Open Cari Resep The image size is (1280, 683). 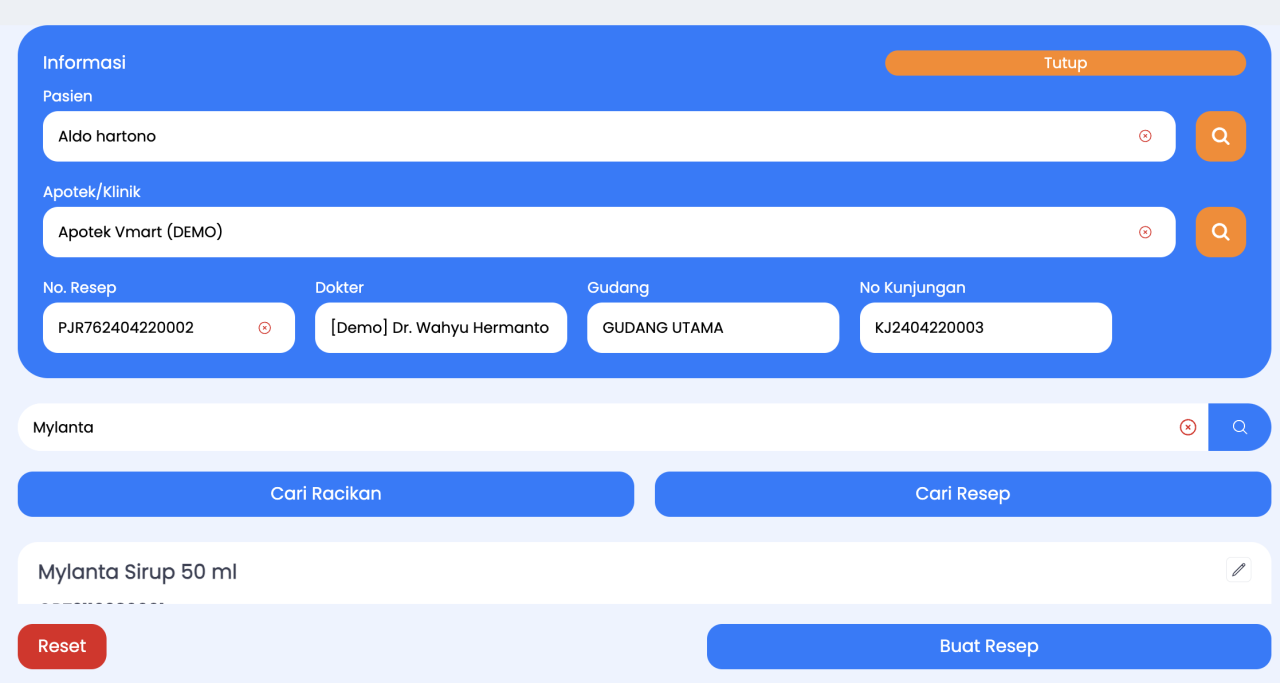[x=962, y=494]
